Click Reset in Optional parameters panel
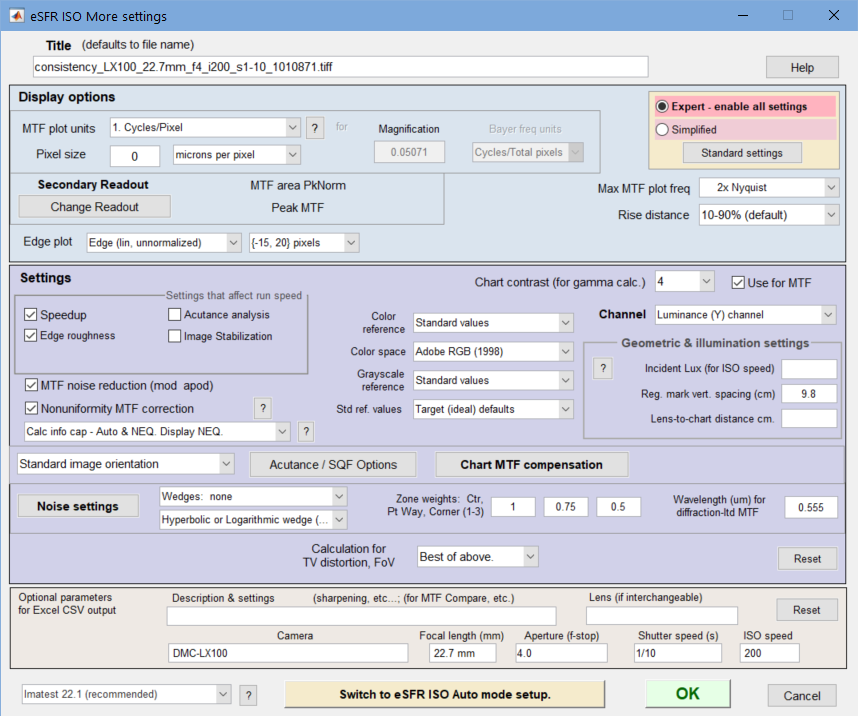Viewport: 858px width, 716px height. [807, 610]
